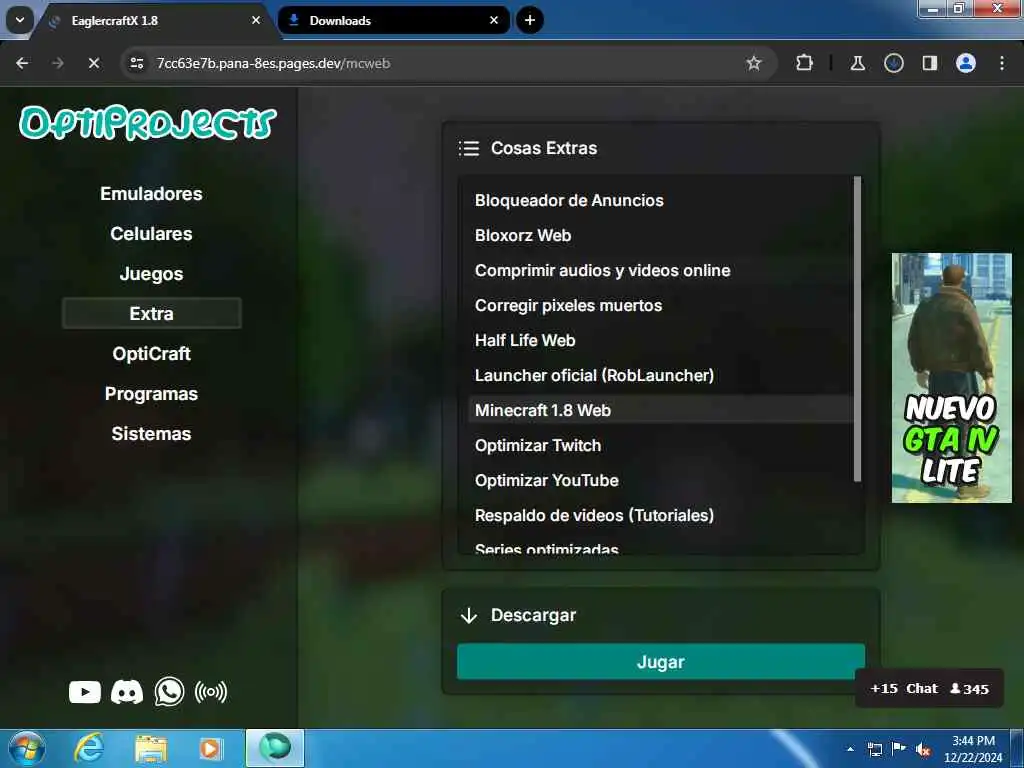
Task: Select Bloqueador de Anuncios in the list
Action: [x=660, y=200]
